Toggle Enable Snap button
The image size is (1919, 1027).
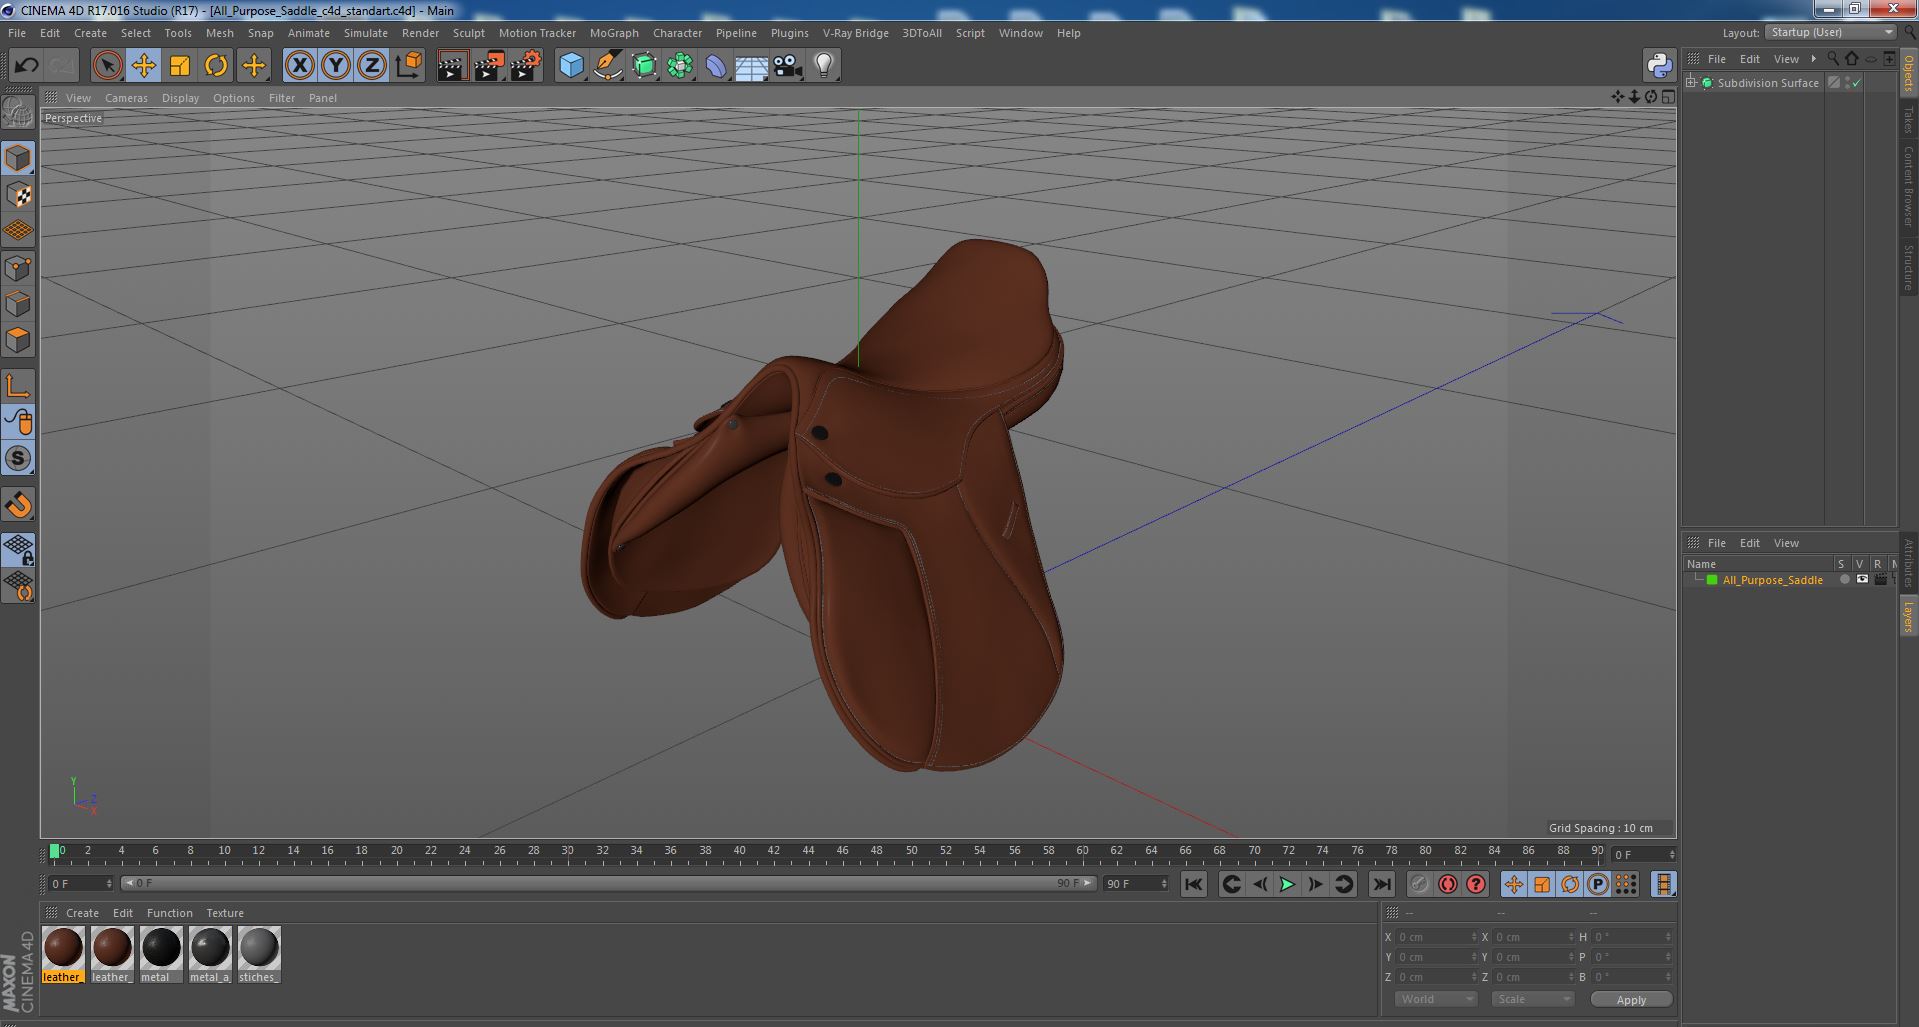pyautogui.click(x=18, y=458)
